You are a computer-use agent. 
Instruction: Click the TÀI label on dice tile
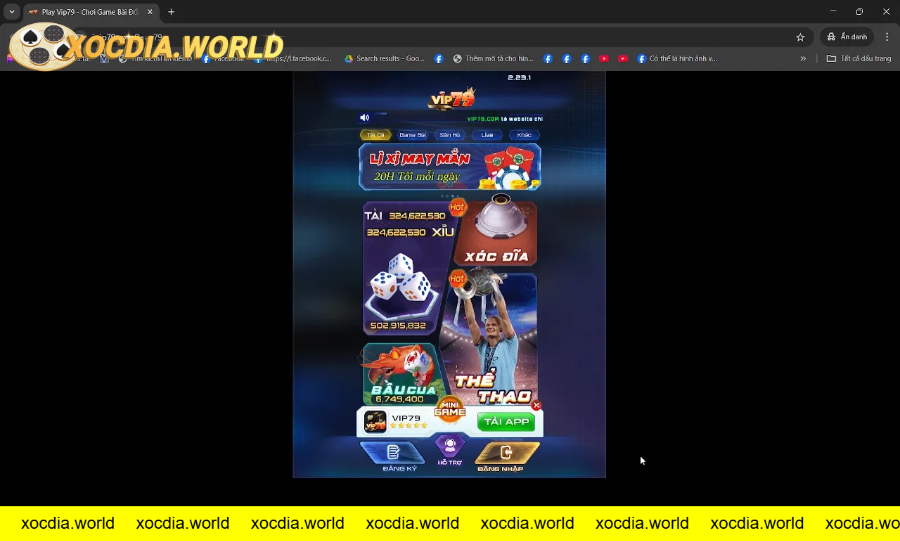click(x=373, y=216)
